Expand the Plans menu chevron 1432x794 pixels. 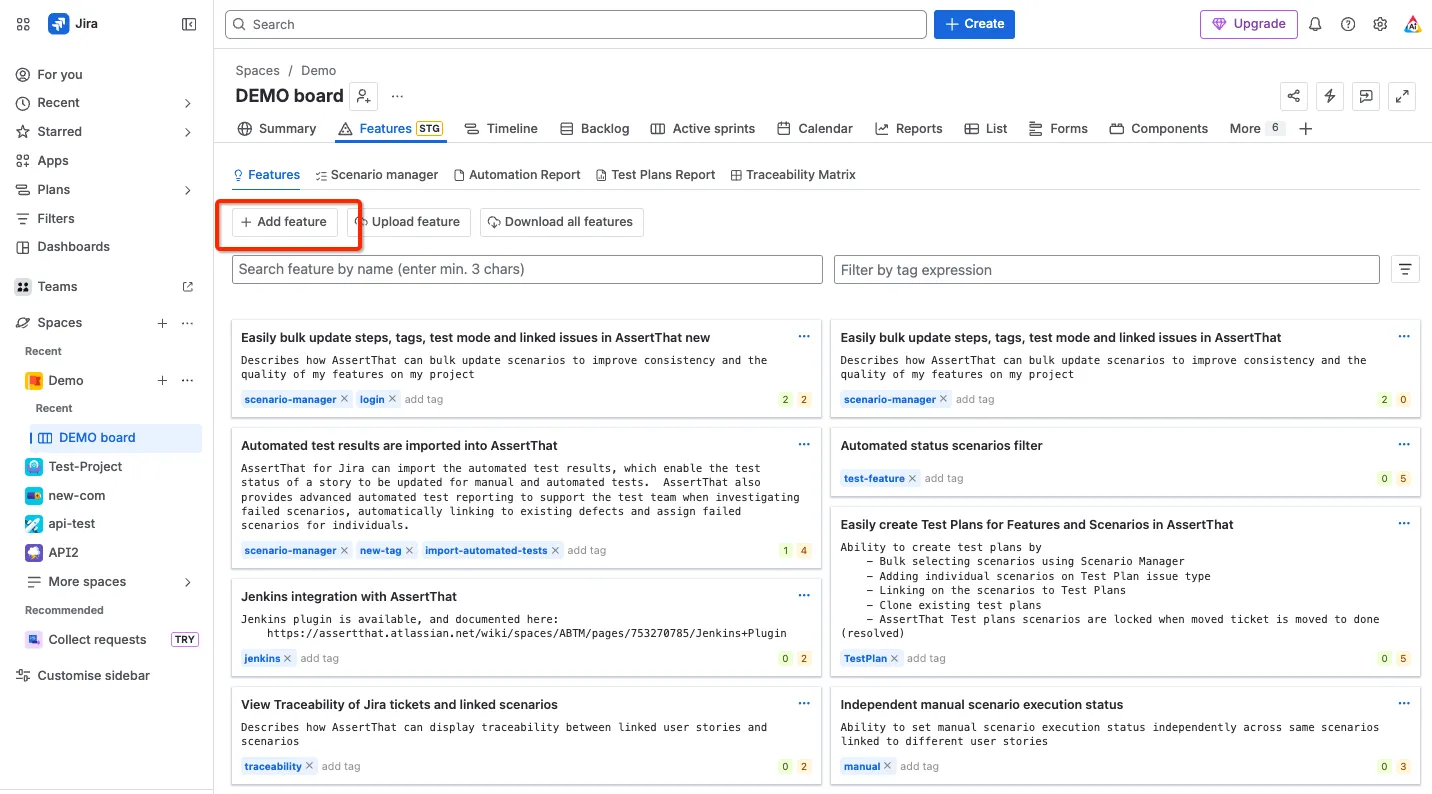(x=188, y=190)
